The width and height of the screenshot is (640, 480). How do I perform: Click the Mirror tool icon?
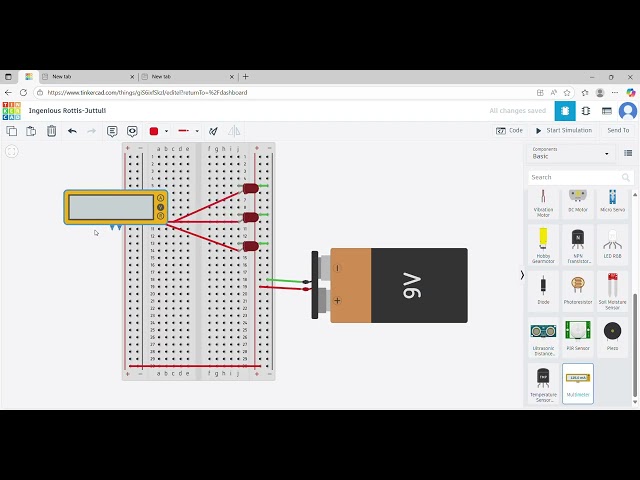(234, 131)
